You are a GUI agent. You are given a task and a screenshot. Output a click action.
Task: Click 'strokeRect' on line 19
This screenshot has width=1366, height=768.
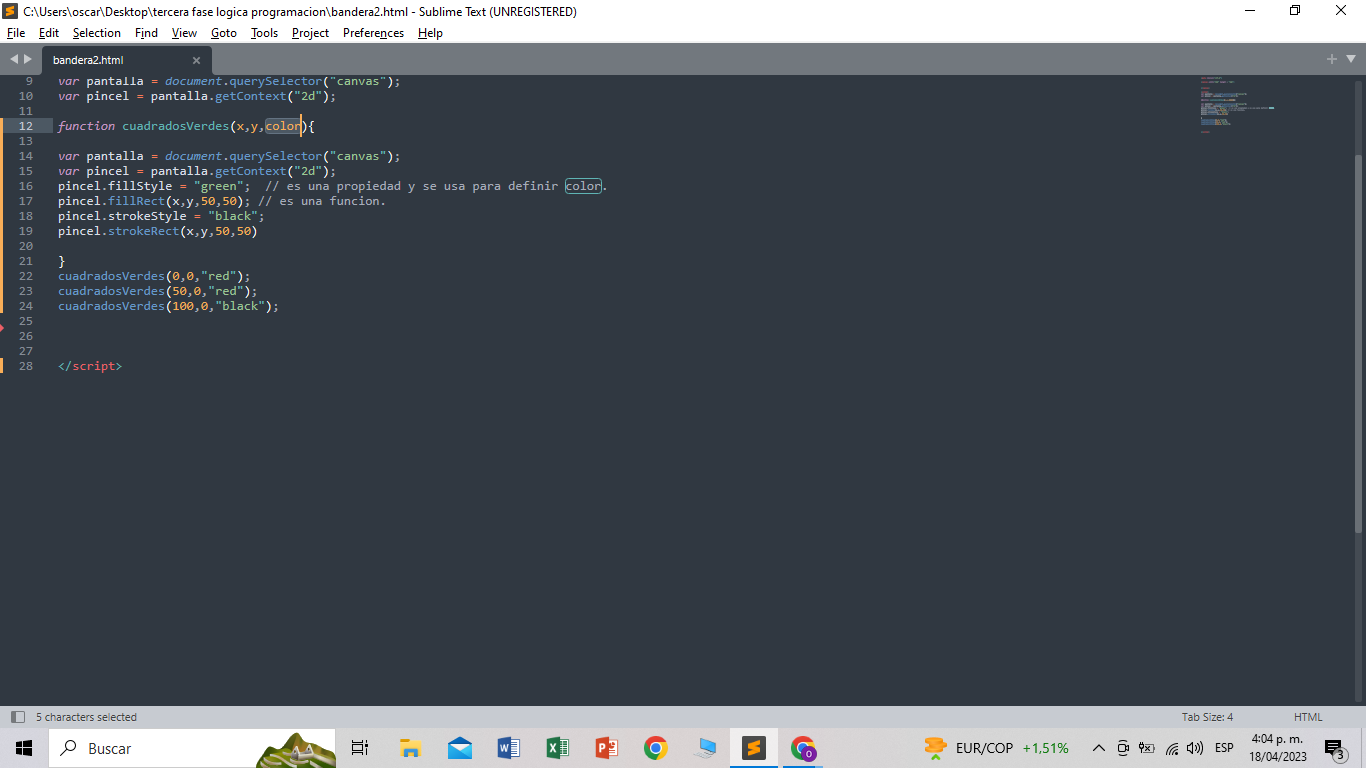point(144,231)
